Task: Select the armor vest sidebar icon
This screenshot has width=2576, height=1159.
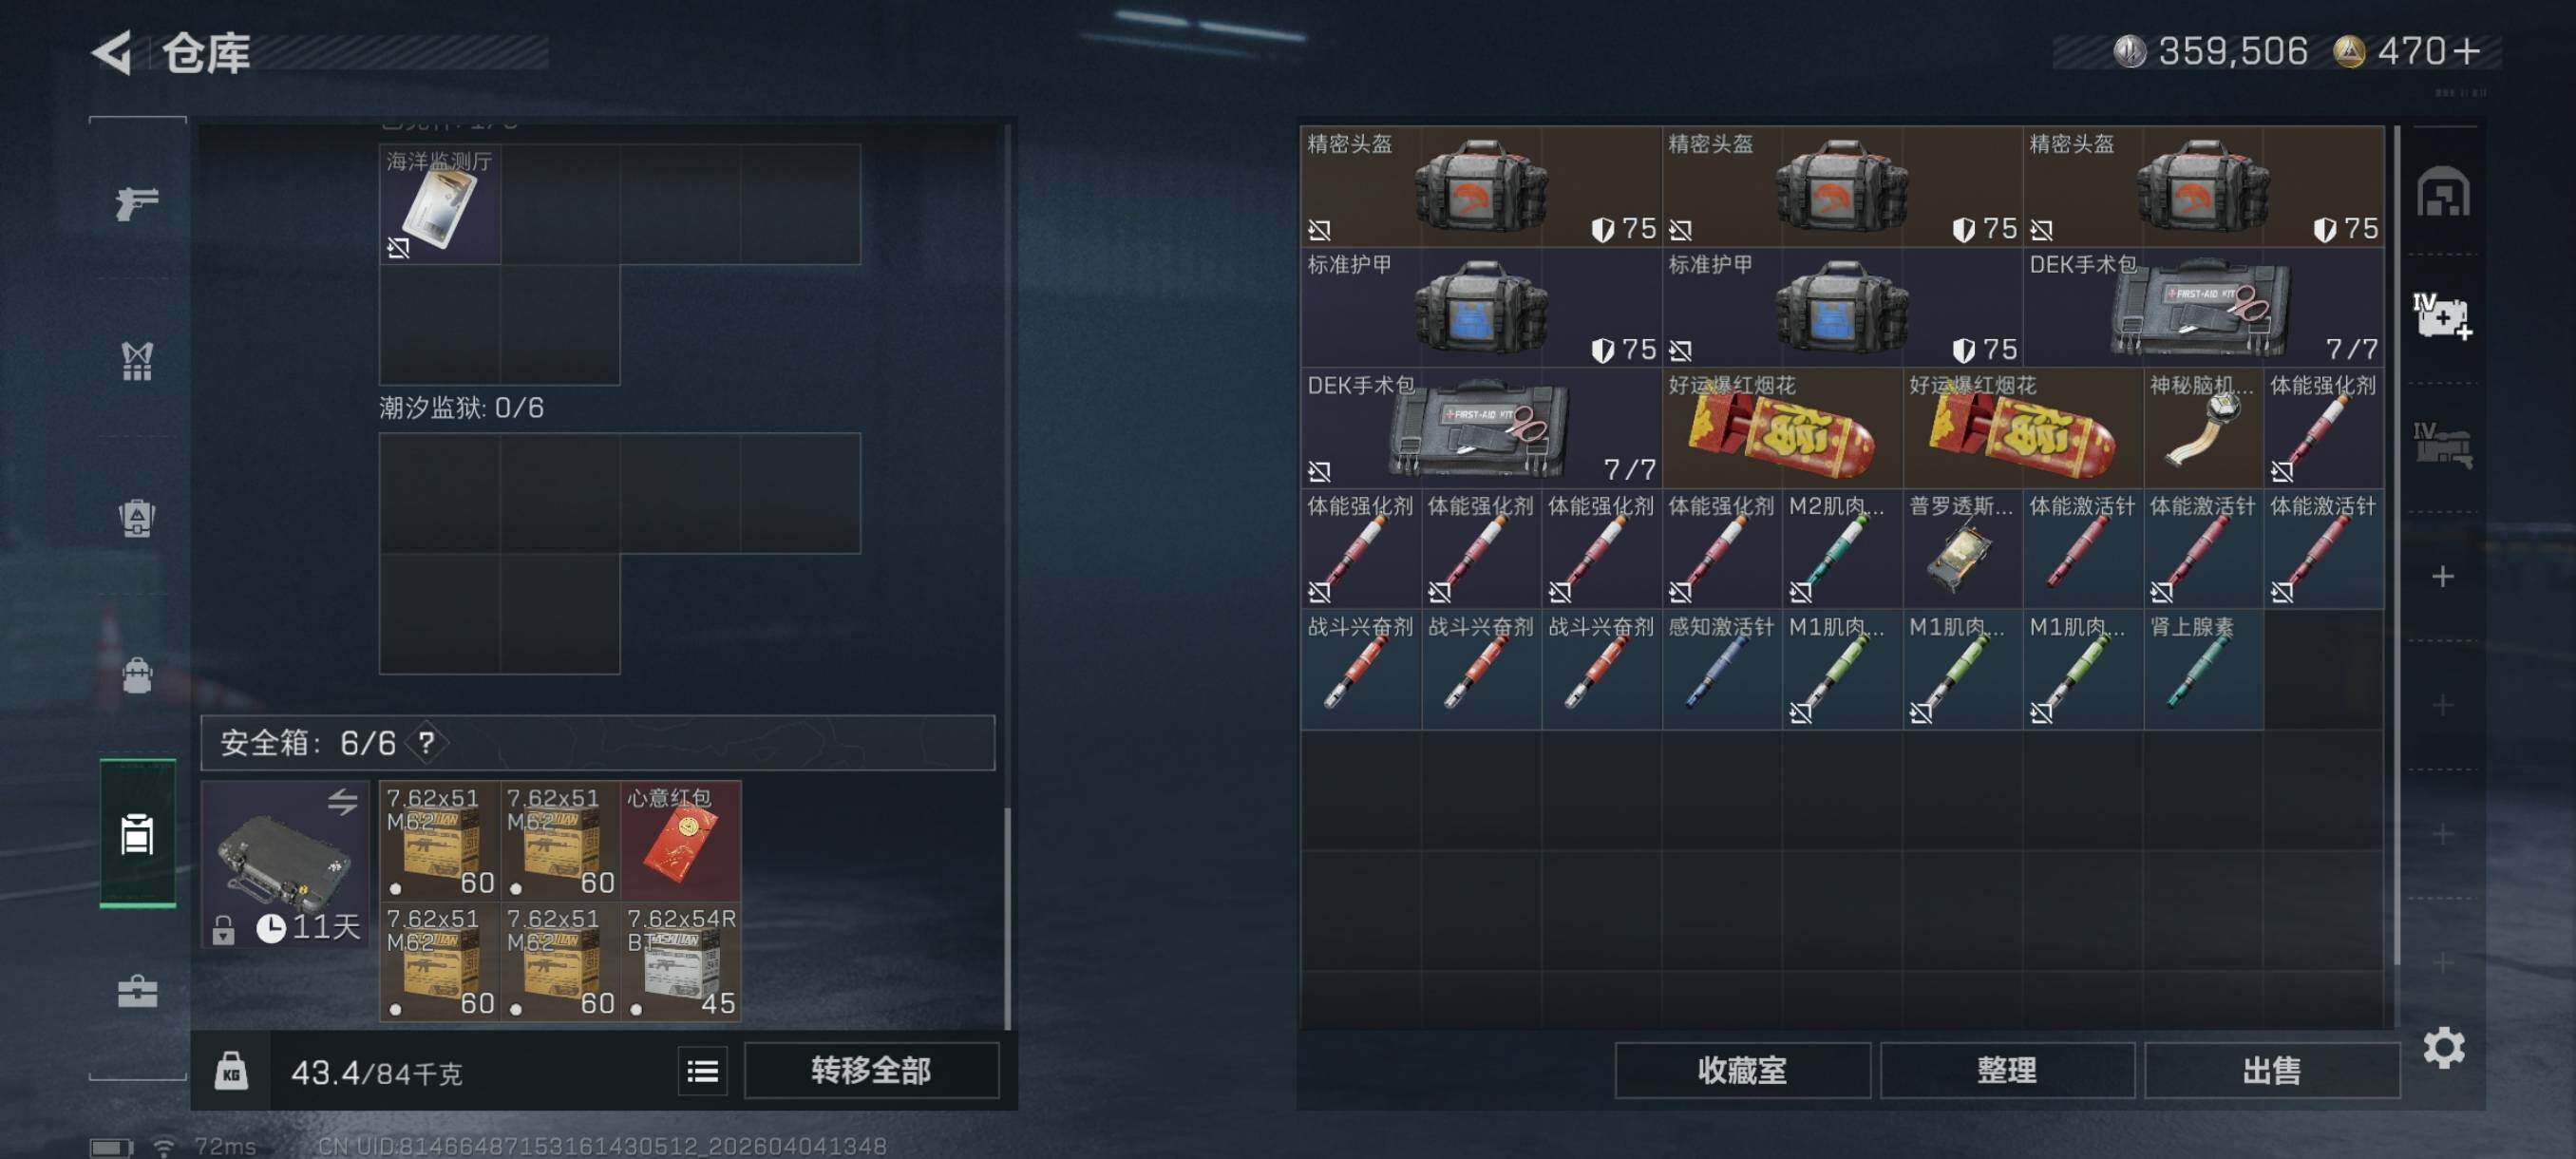Action: (137, 361)
